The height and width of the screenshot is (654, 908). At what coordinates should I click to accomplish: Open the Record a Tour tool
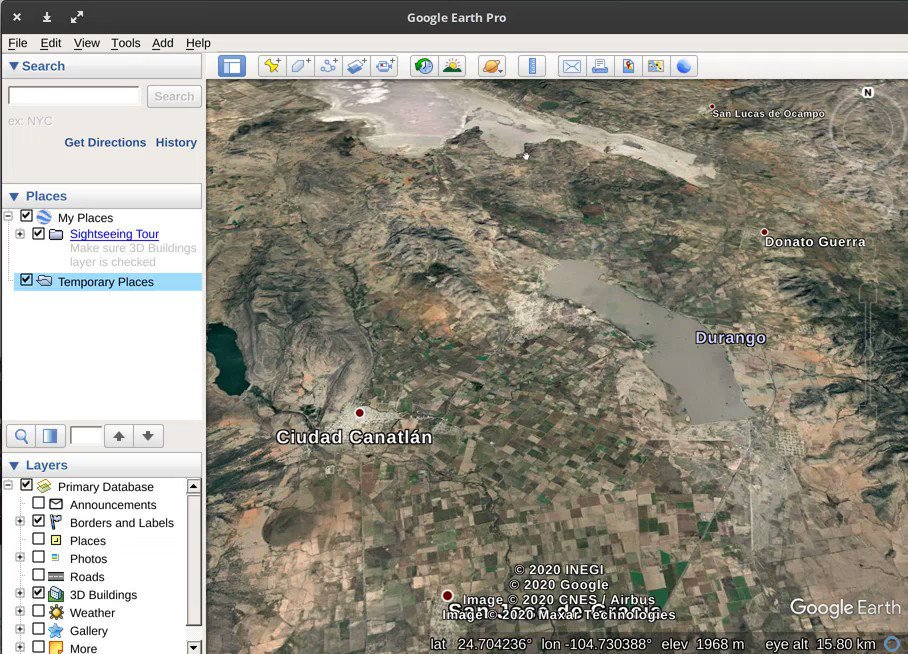click(x=385, y=66)
